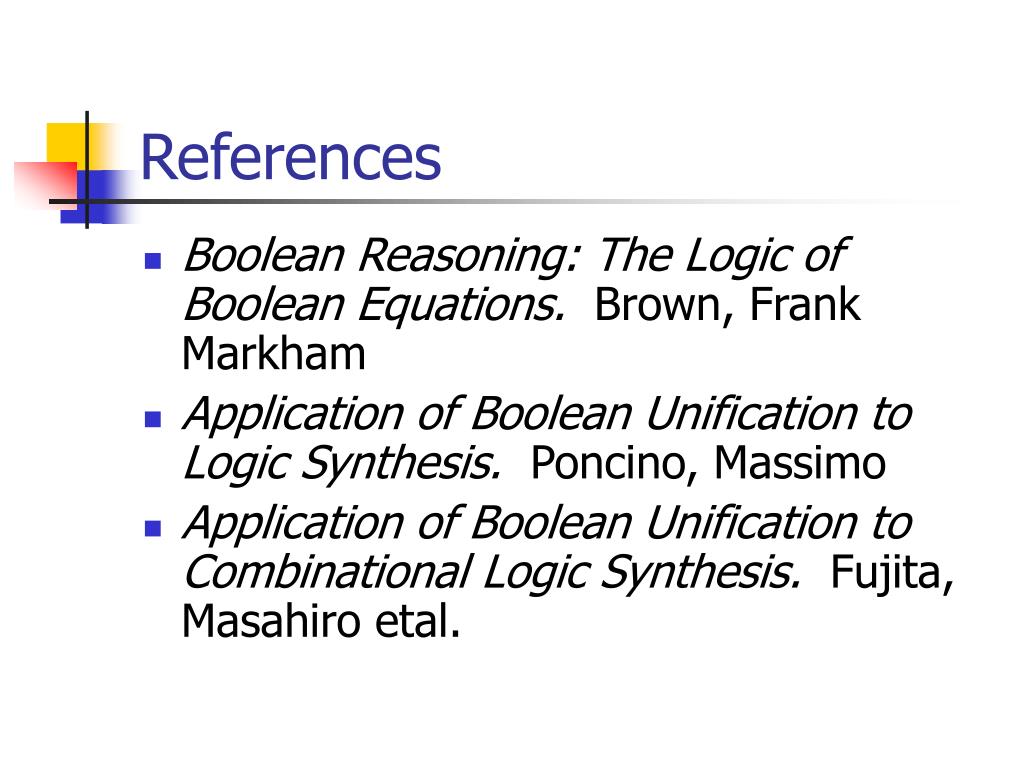Click author name 'Brown, Frank'
The height and width of the screenshot is (768, 1024).
point(728,305)
